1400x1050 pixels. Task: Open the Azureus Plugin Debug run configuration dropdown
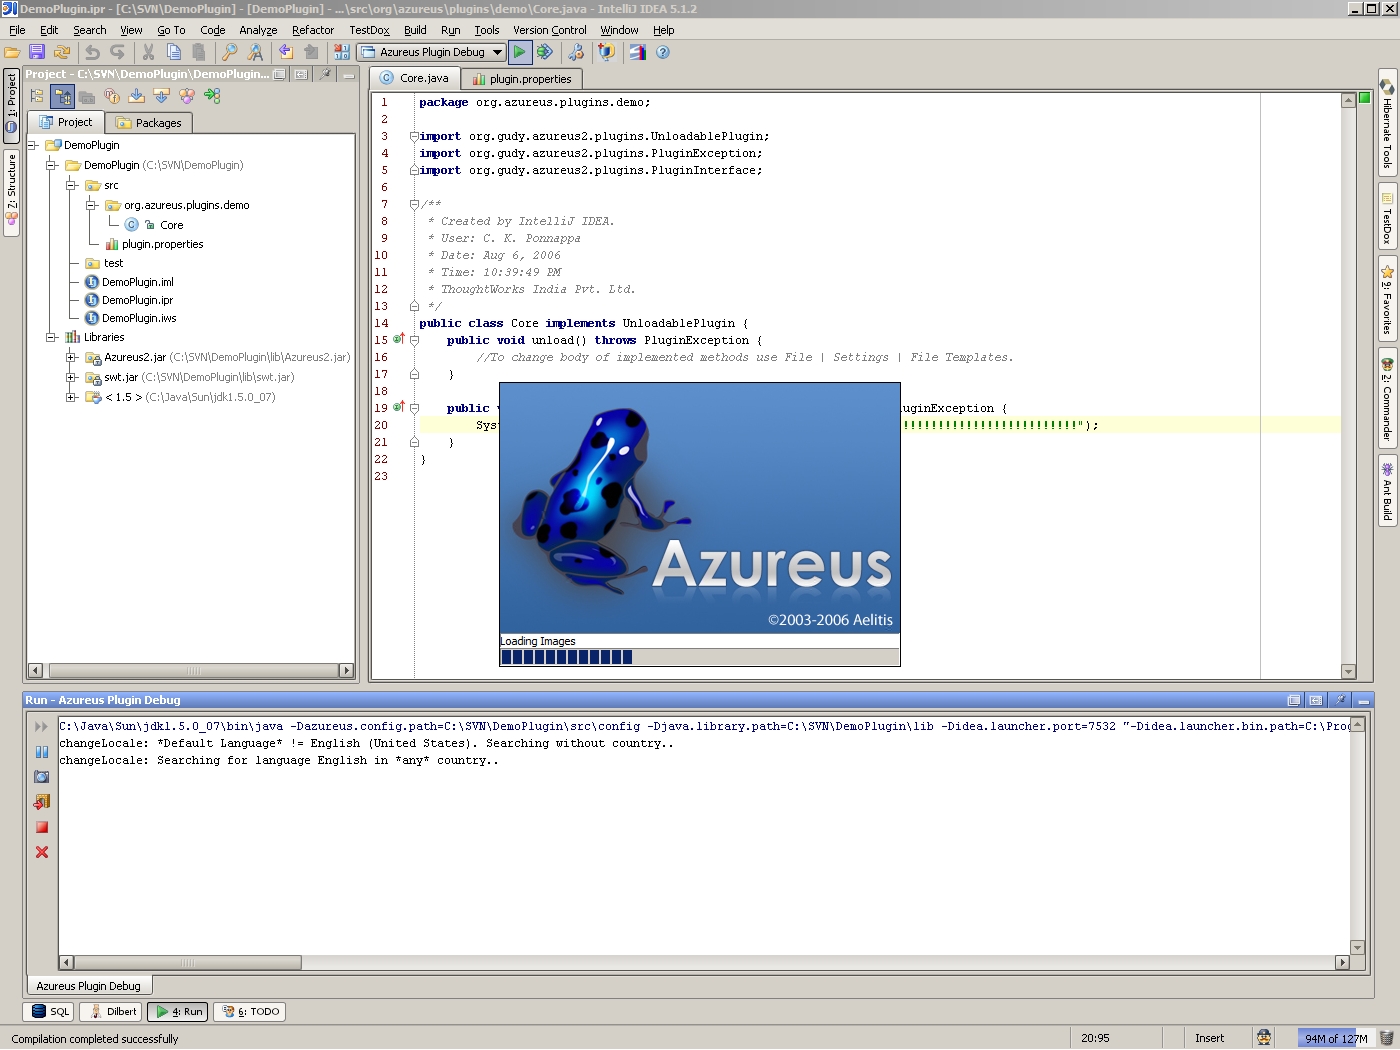point(432,52)
